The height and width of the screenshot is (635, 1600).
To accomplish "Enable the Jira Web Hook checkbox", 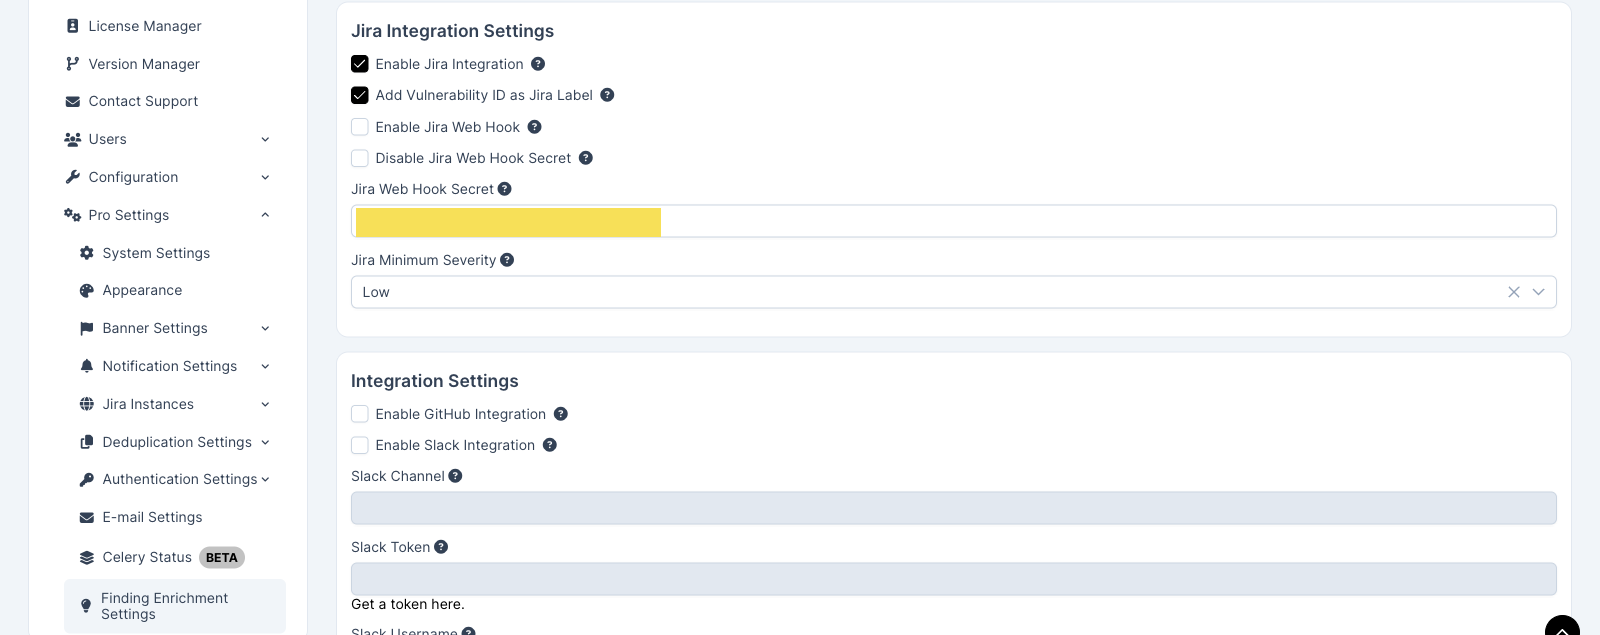I will click(x=360, y=127).
